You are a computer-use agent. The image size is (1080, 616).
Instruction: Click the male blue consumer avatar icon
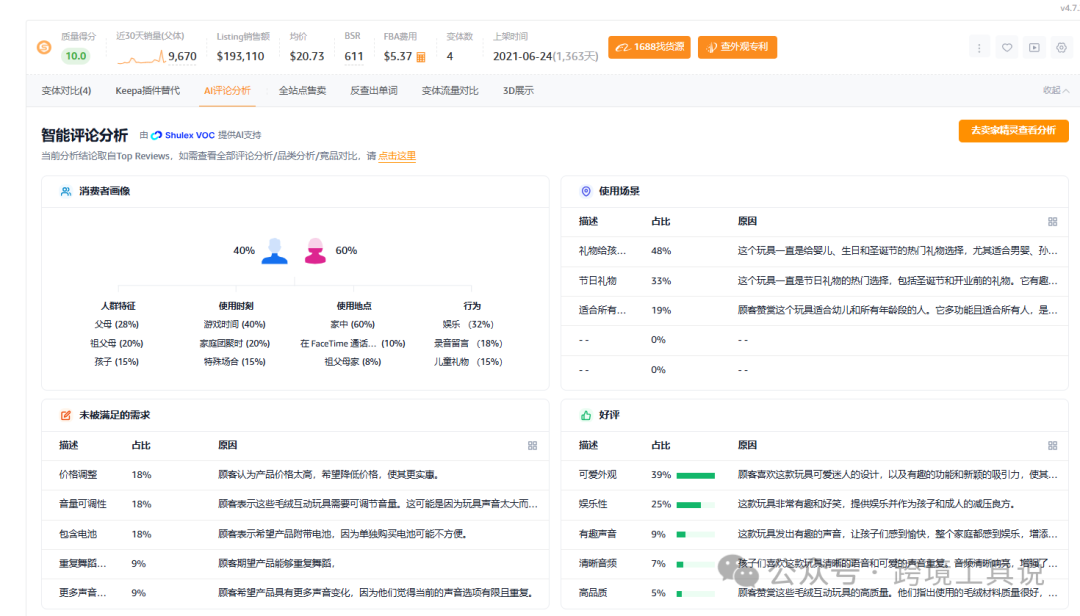[x=275, y=251]
